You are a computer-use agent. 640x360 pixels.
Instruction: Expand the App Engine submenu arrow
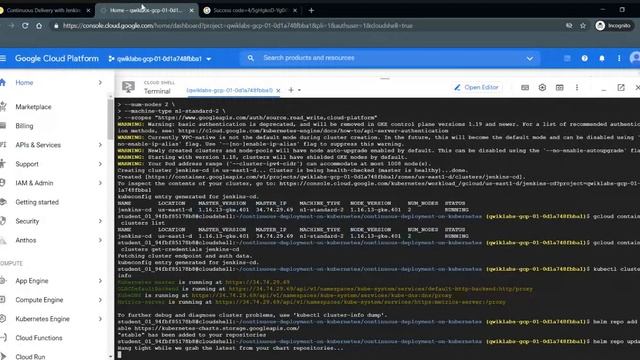pyautogui.click(x=100, y=281)
